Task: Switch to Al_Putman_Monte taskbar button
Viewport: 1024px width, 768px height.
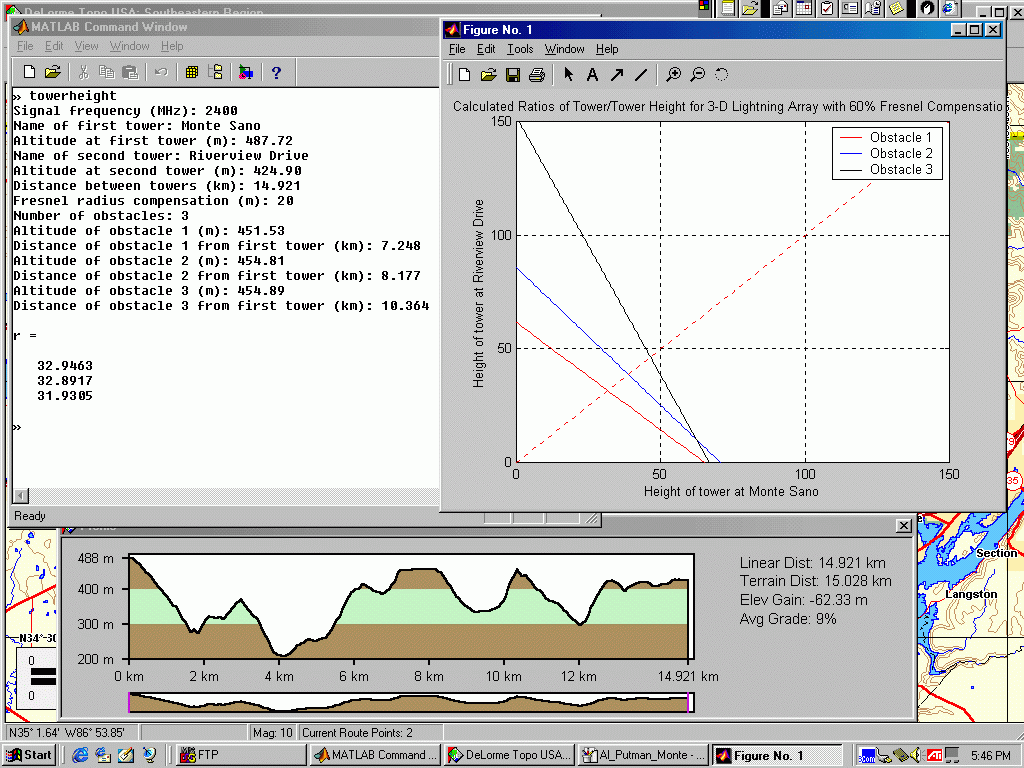Action: coord(643,755)
